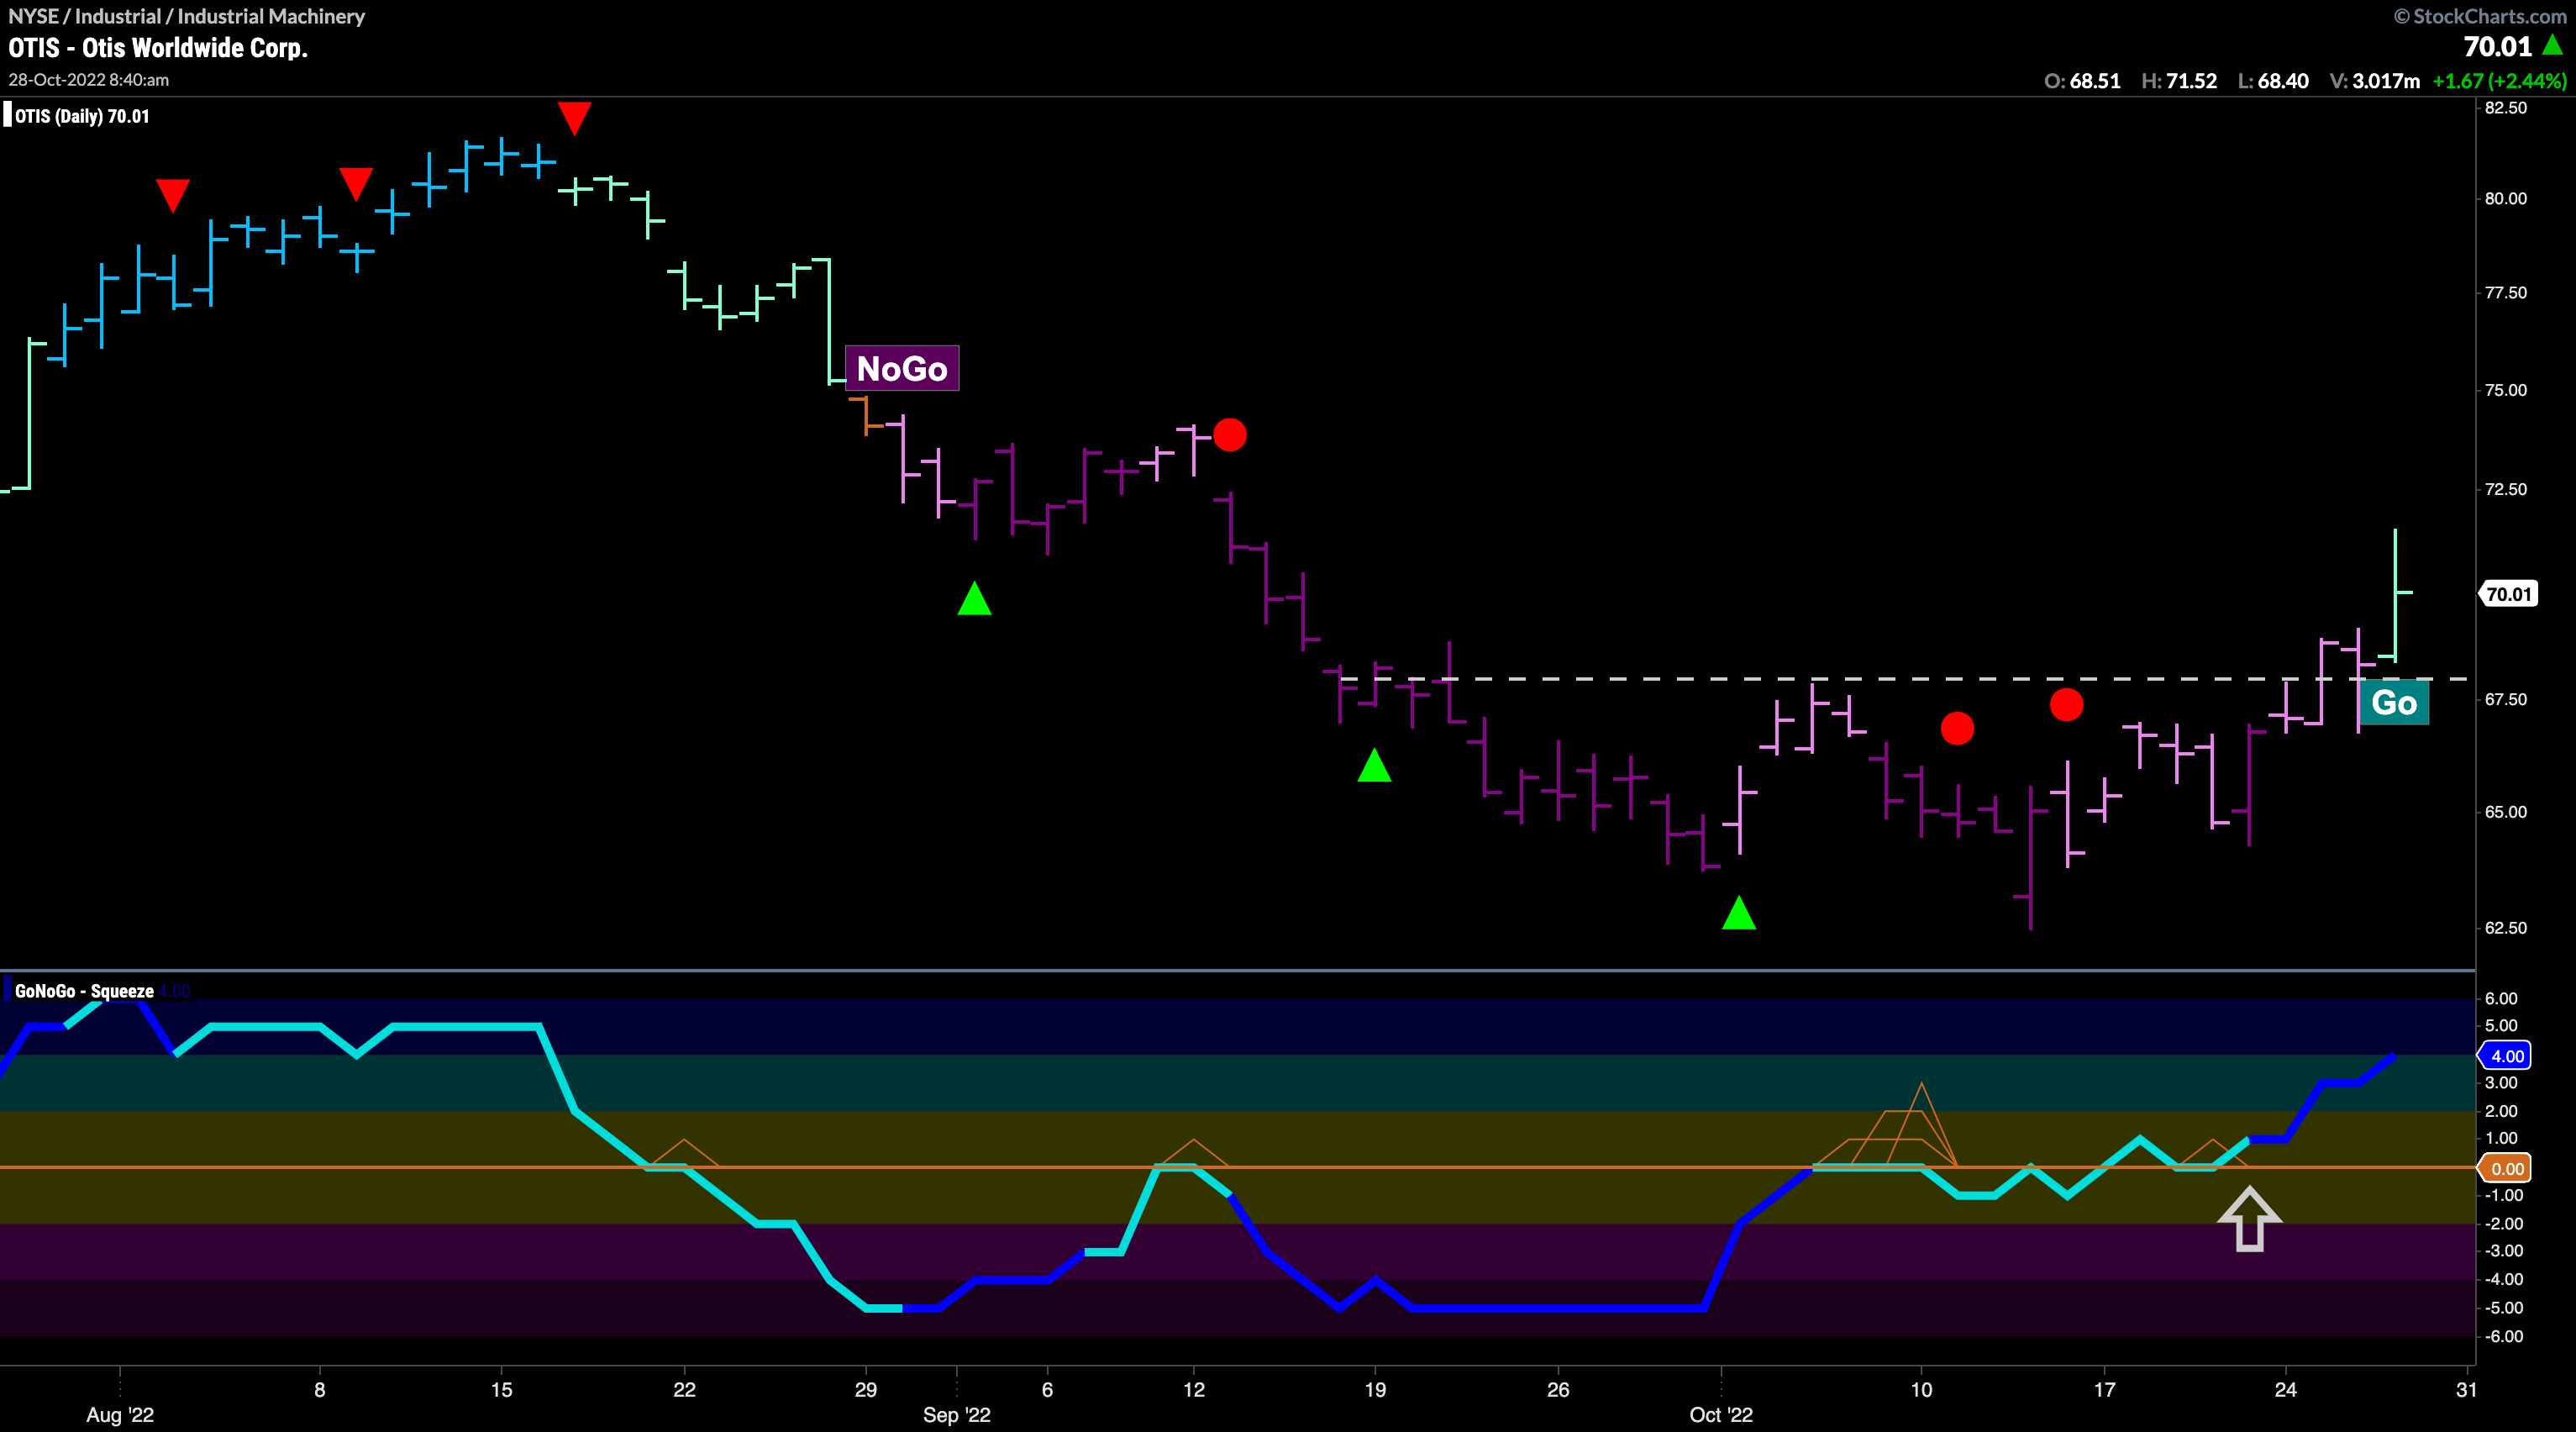Click the open value O: 68.51
The width and height of the screenshot is (2576, 1432).
tap(2082, 81)
